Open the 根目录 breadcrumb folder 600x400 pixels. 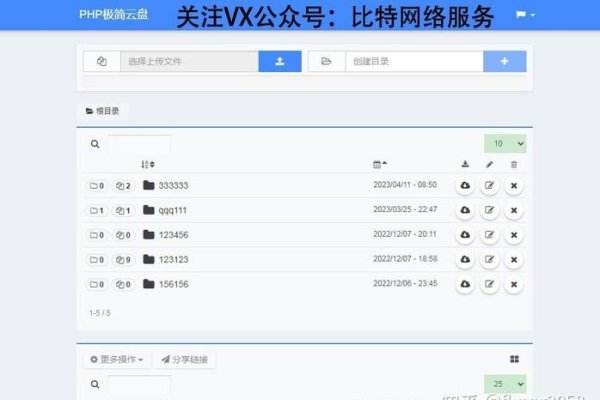point(103,111)
